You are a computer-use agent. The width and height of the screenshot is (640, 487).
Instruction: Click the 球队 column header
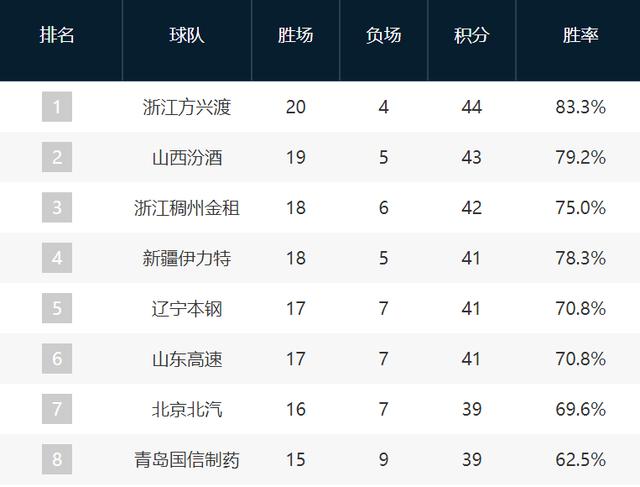point(187,36)
